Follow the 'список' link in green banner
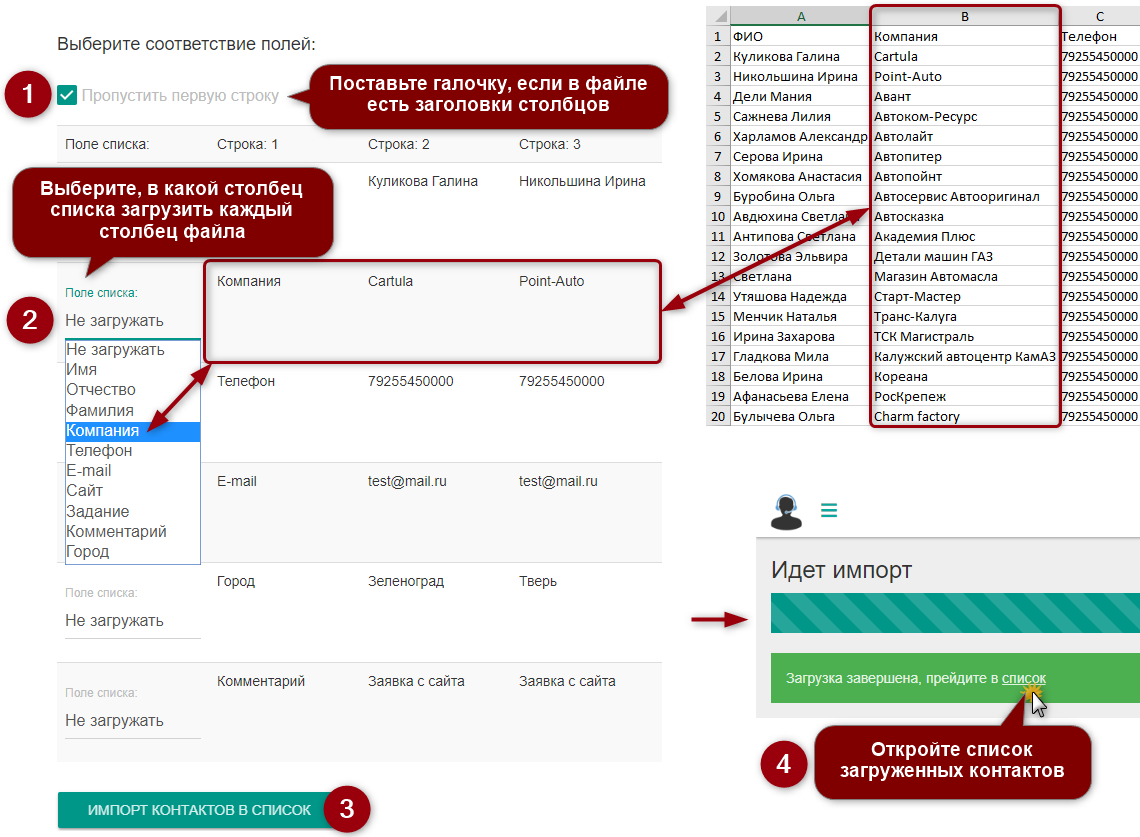 (1023, 678)
